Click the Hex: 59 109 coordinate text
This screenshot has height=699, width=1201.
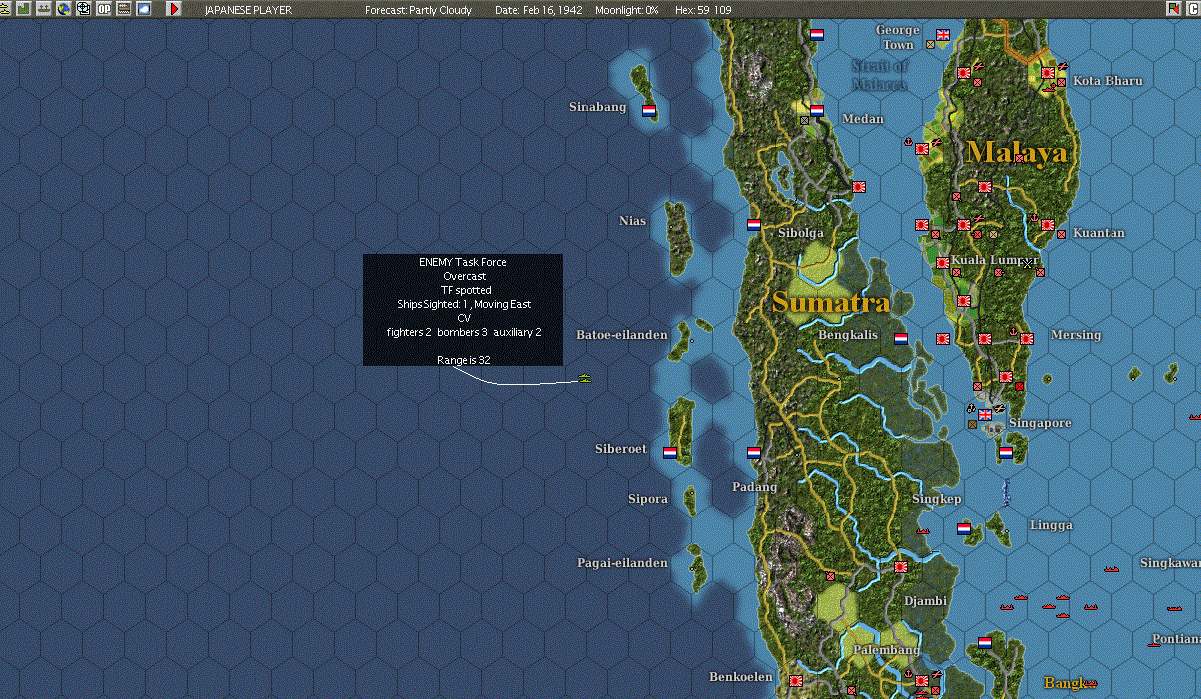[x=703, y=9]
